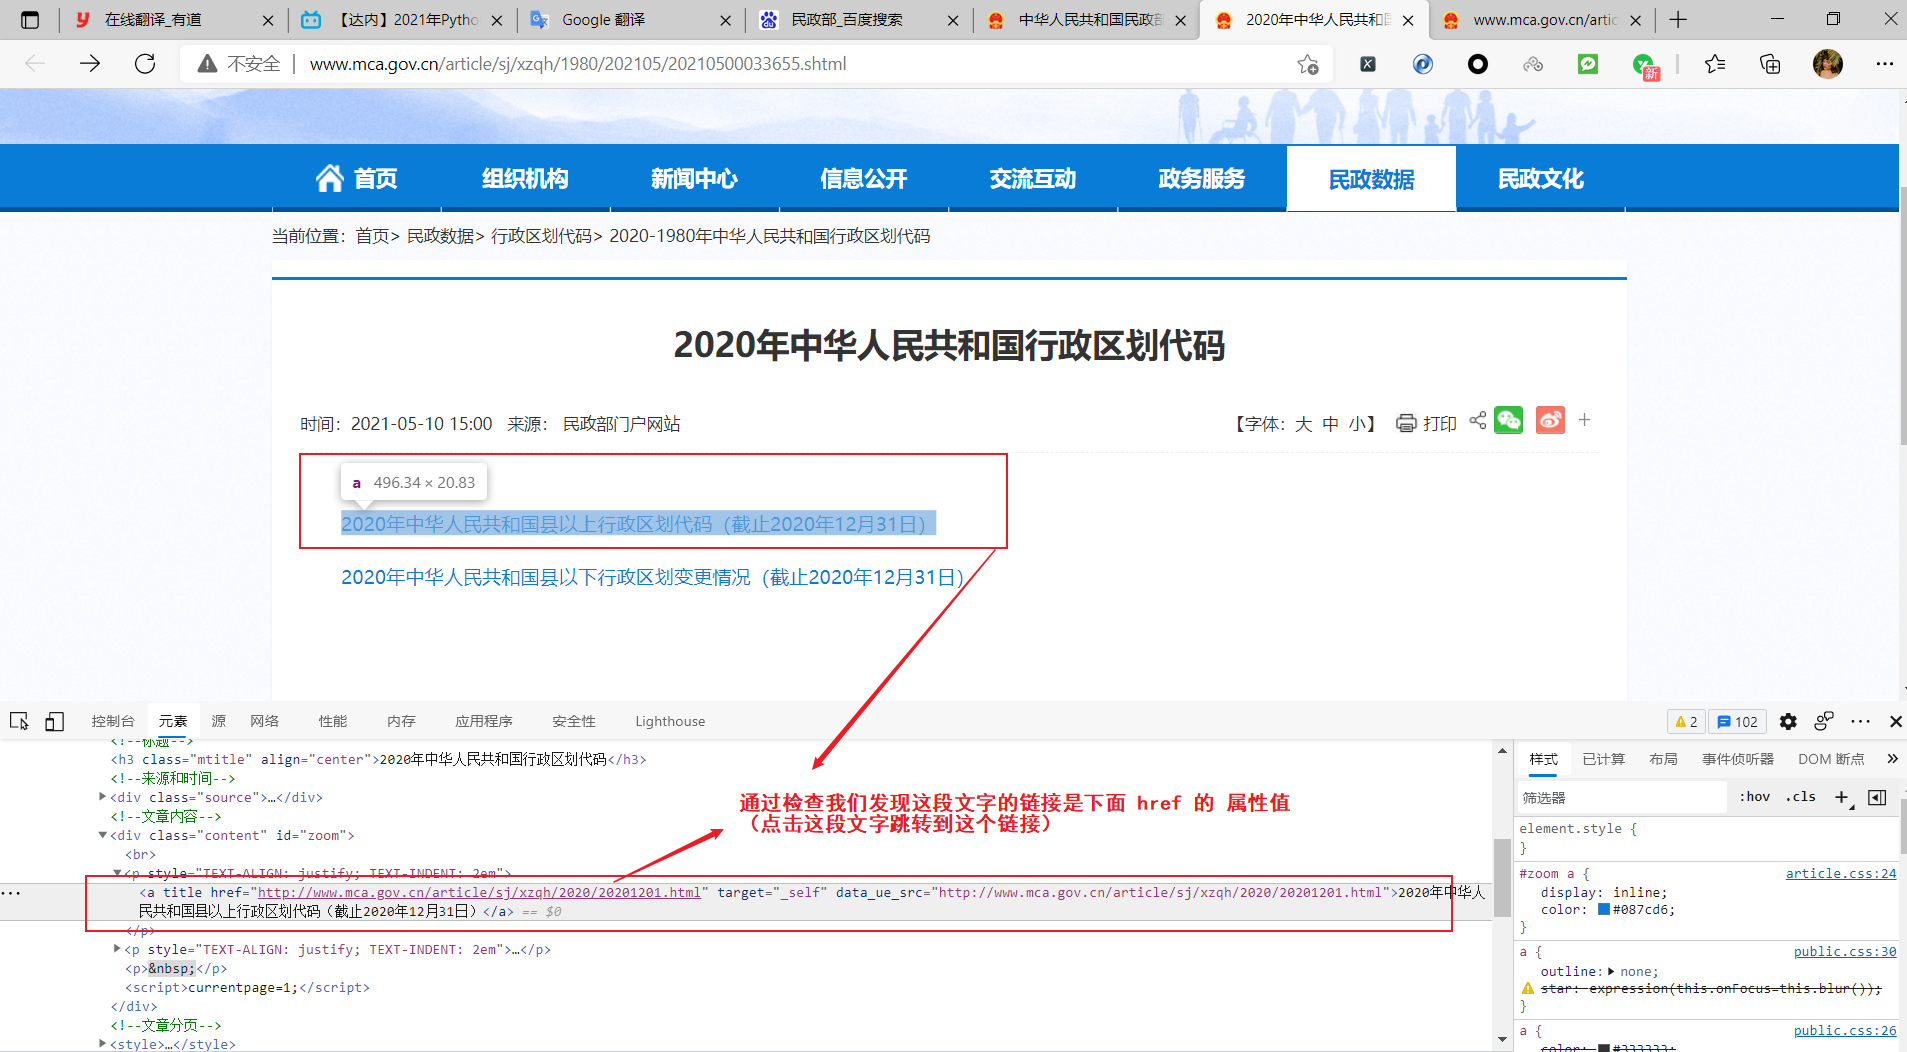Collapse the first TEXT-ALIGN justify paragraph node
The width and height of the screenshot is (1907, 1052).
click(118, 873)
